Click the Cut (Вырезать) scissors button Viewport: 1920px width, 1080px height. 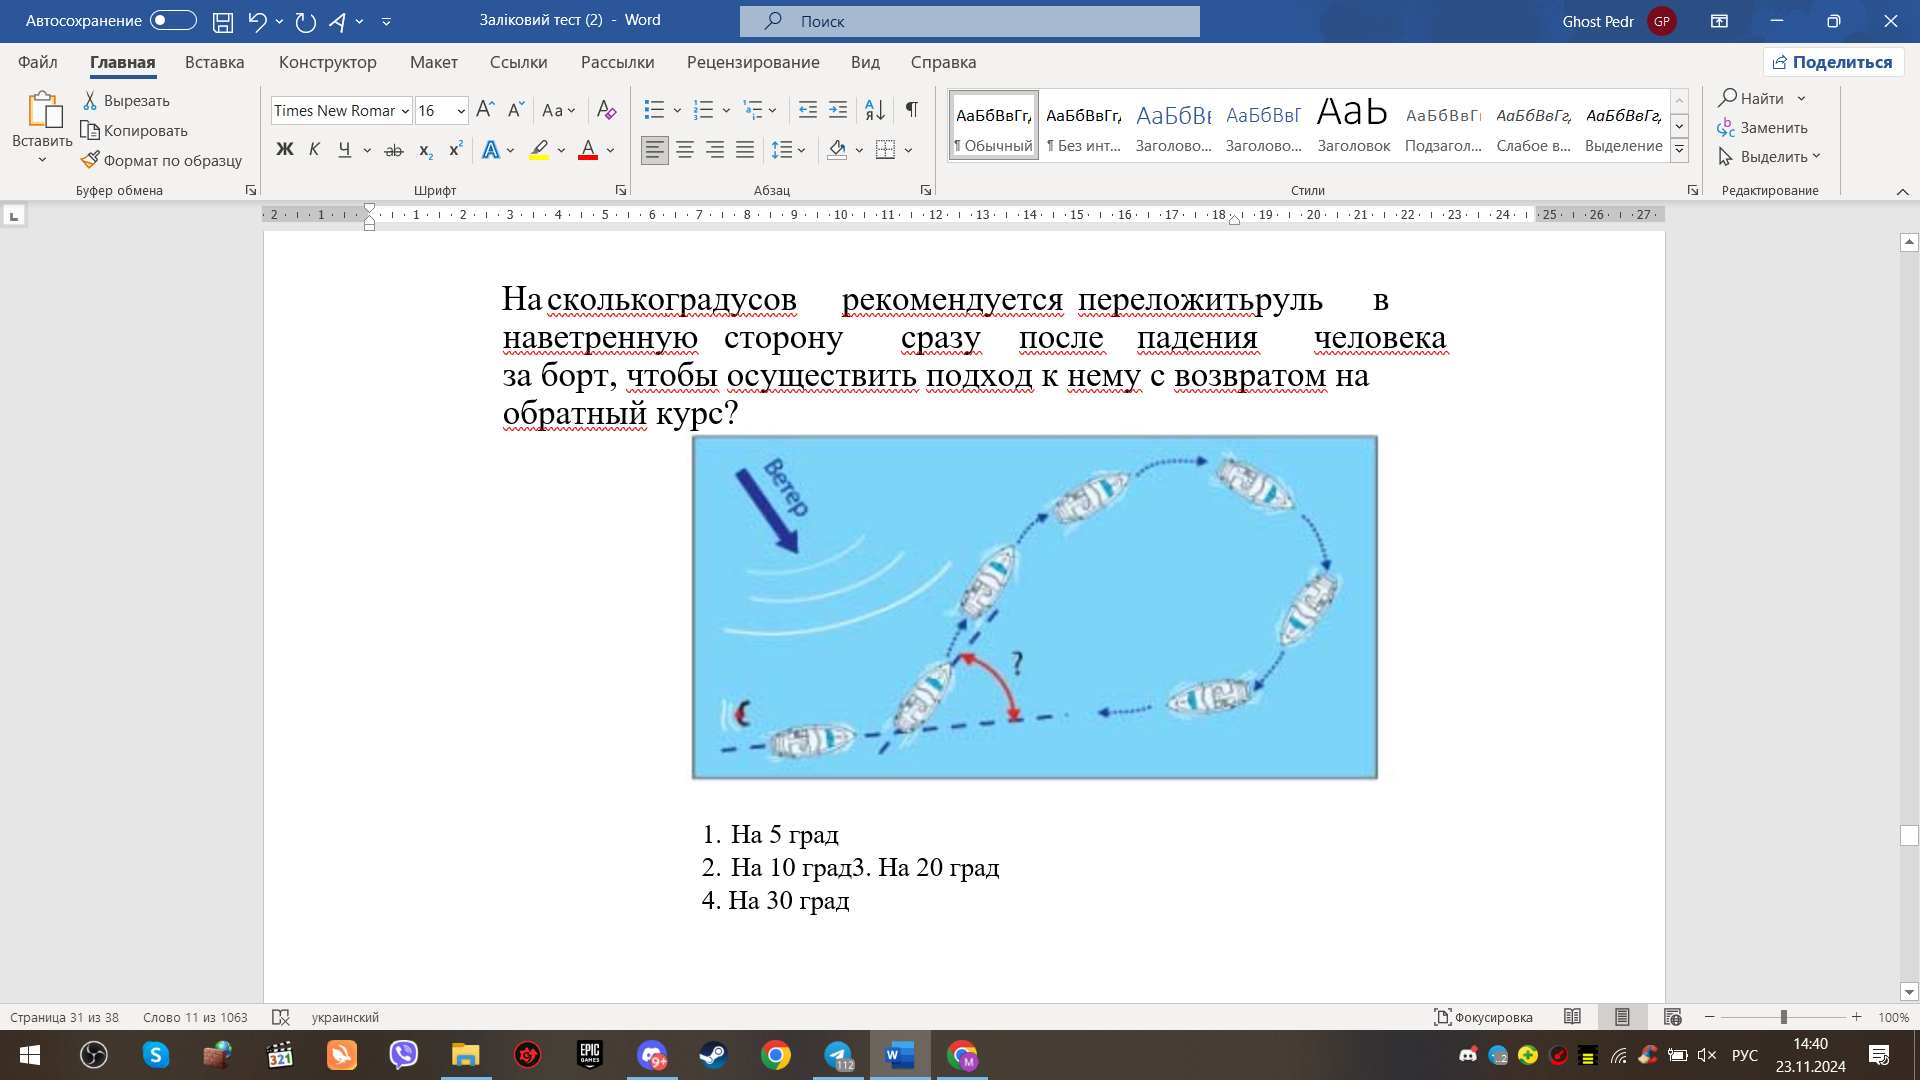point(126,100)
